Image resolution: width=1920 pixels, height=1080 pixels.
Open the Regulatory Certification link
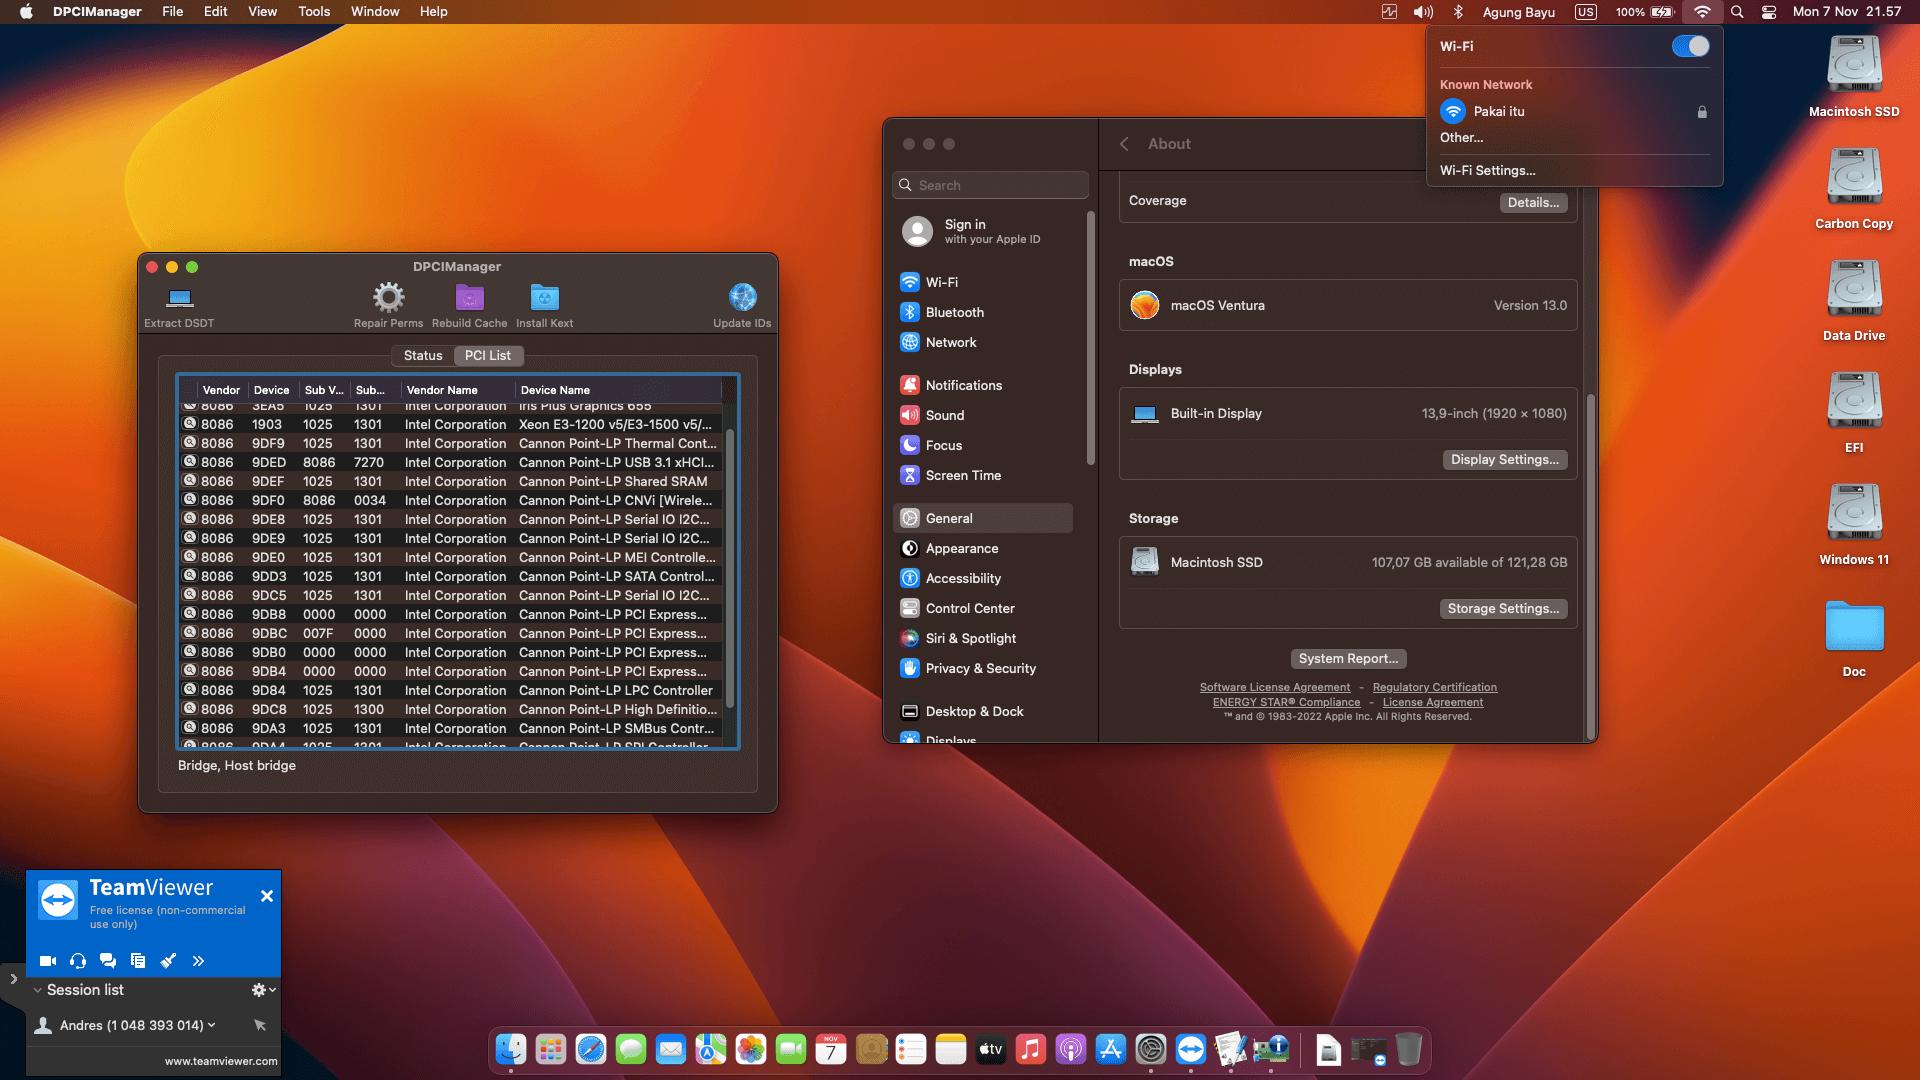tap(1435, 688)
